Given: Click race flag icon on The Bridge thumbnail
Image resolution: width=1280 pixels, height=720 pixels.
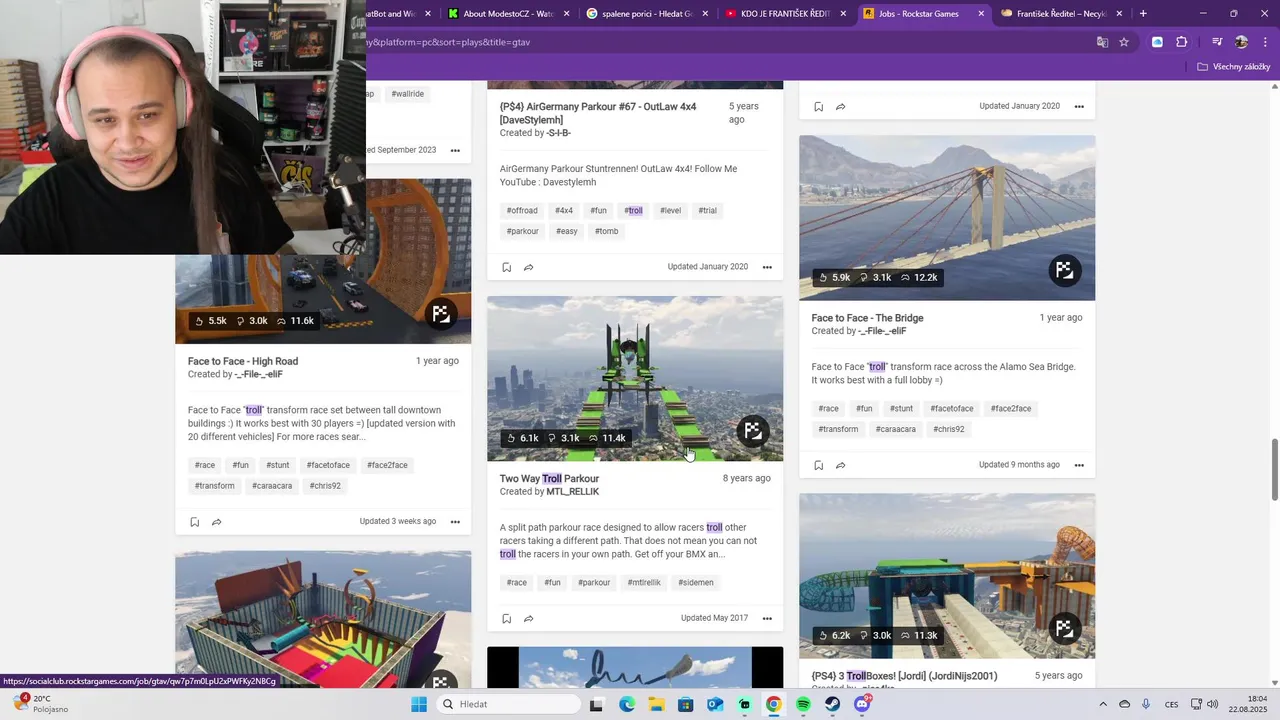Looking at the screenshot, I should tap(1065, 270).
